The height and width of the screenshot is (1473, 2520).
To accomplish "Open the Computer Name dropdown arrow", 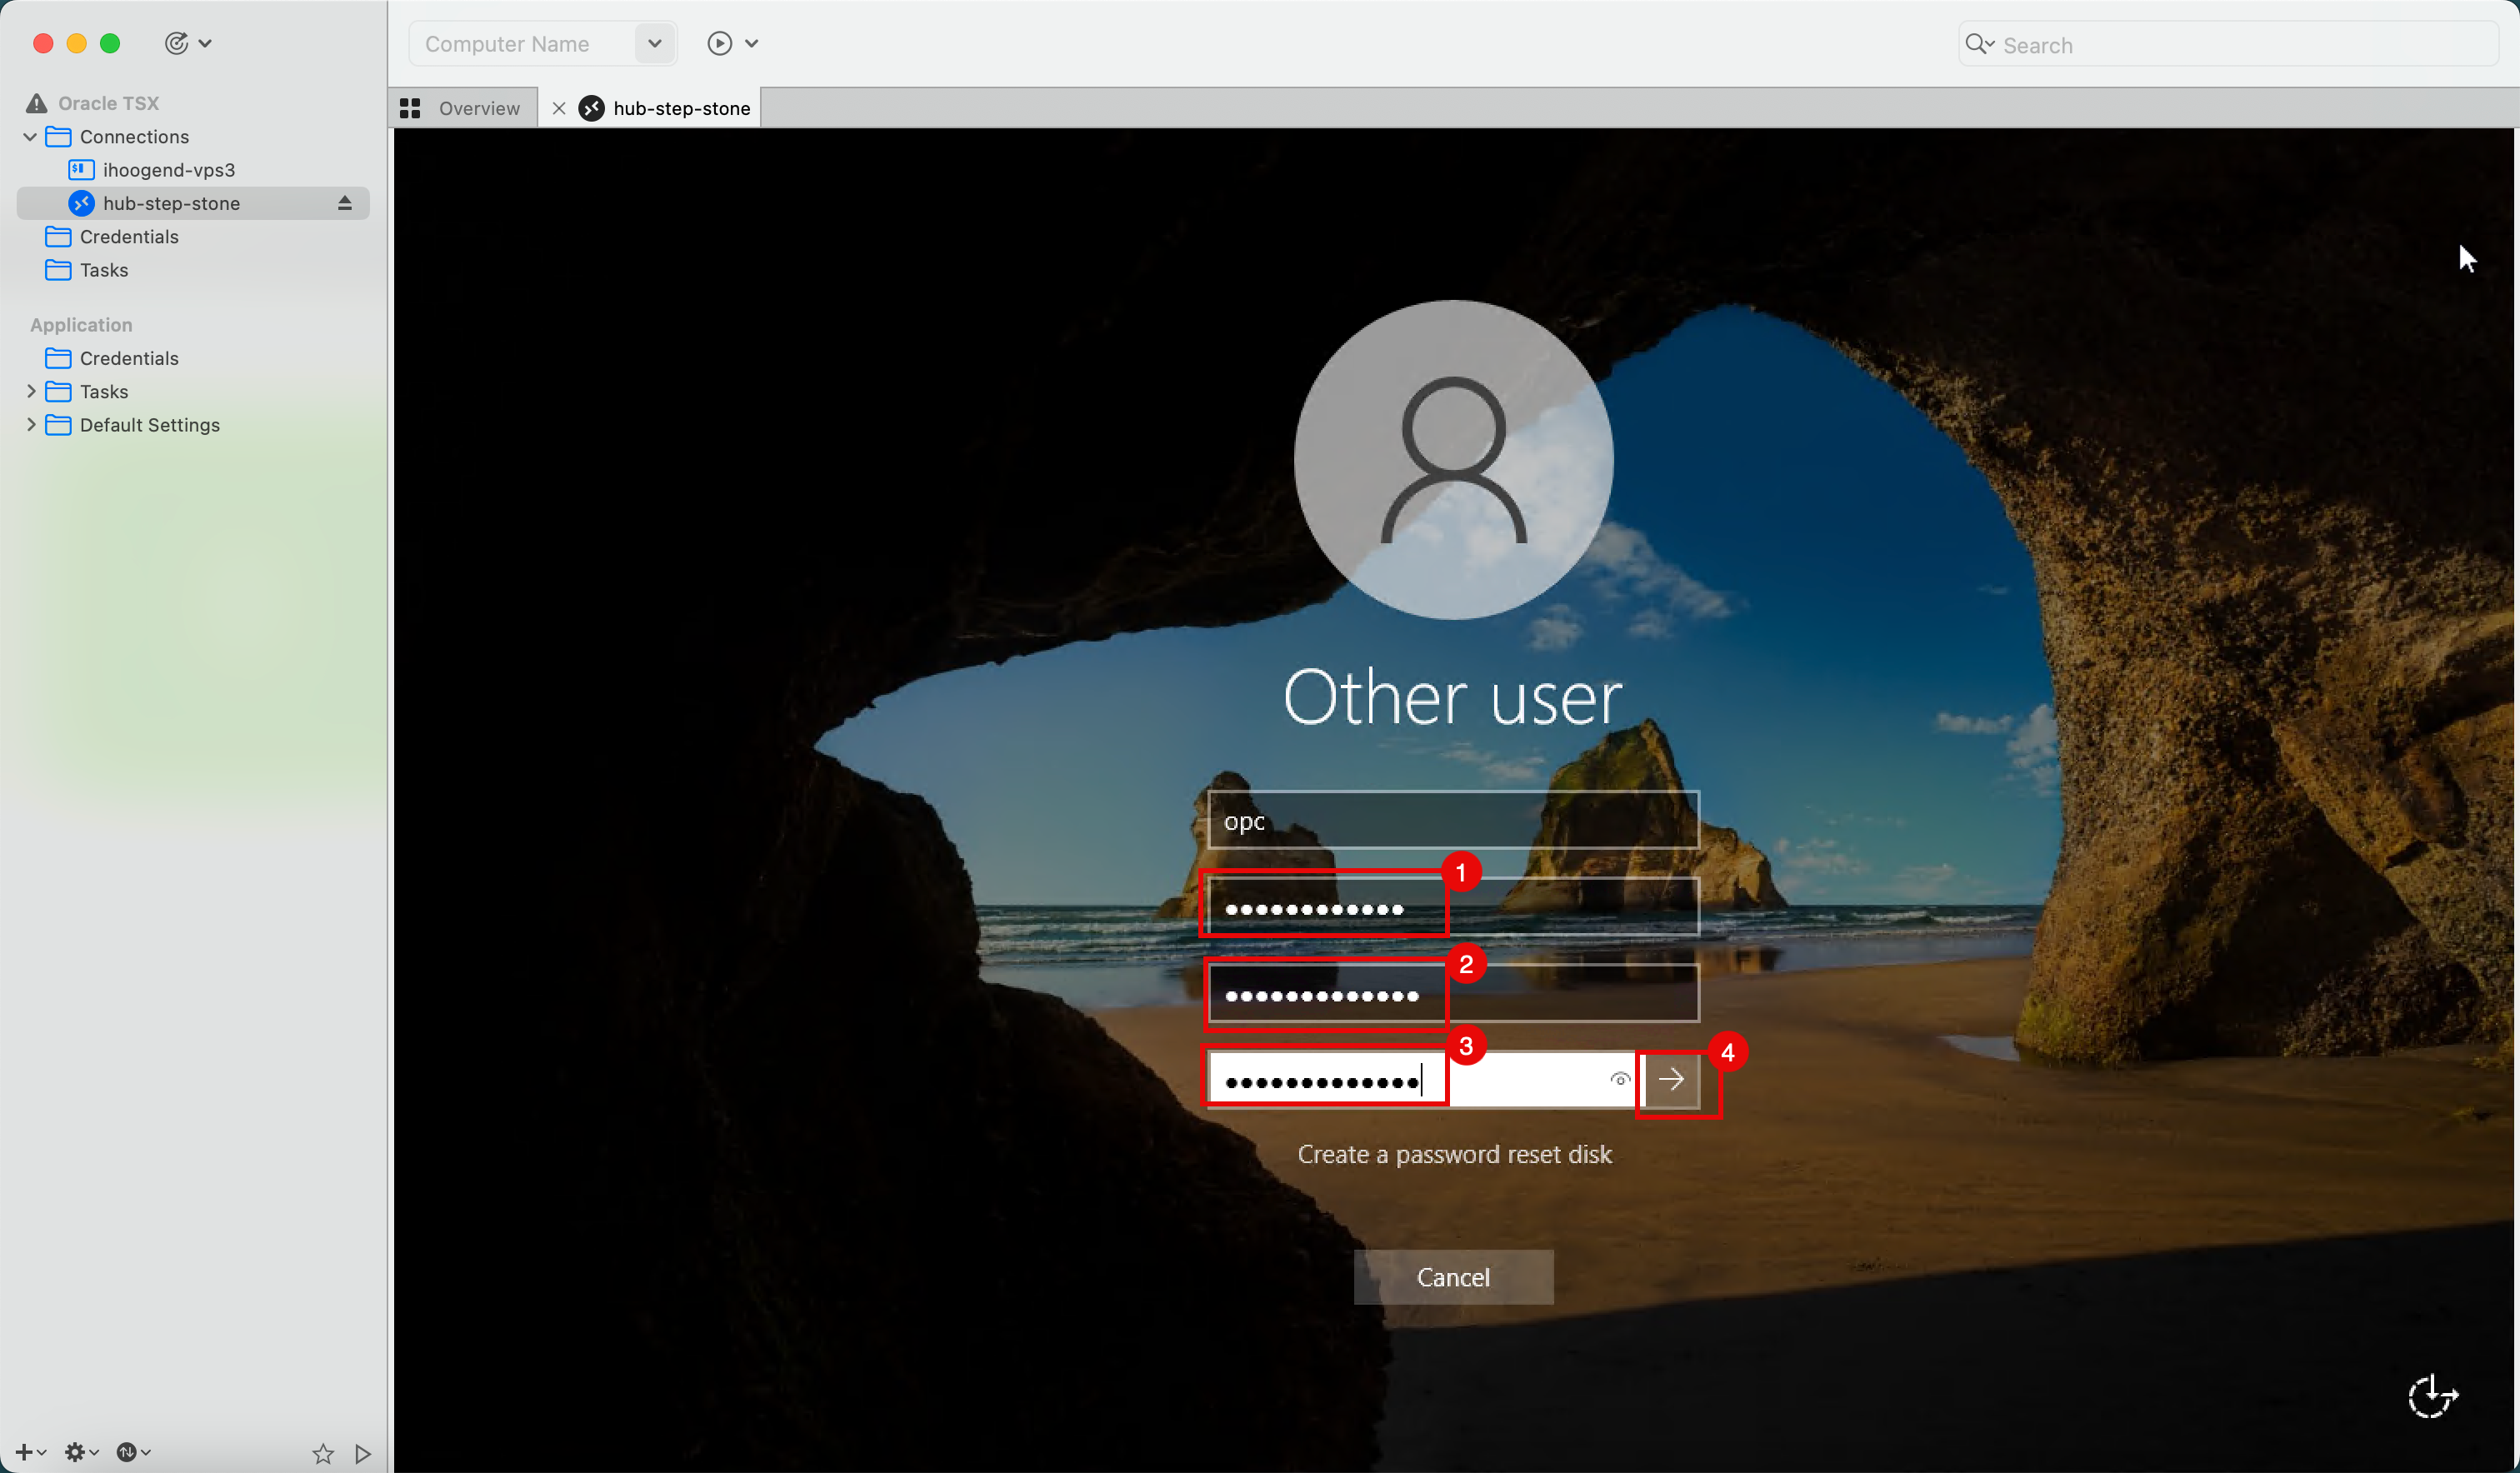I will click(x=654, y=44).
